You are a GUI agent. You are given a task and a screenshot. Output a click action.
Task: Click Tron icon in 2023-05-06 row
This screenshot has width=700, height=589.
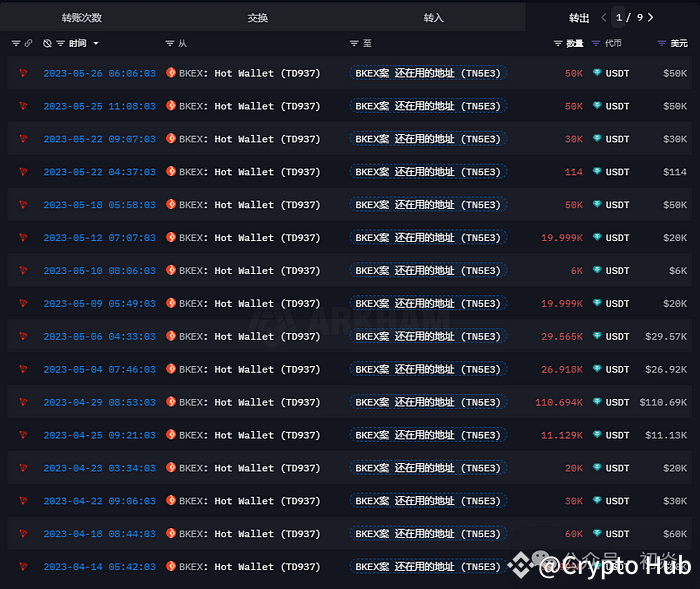[x=23, y=336]
